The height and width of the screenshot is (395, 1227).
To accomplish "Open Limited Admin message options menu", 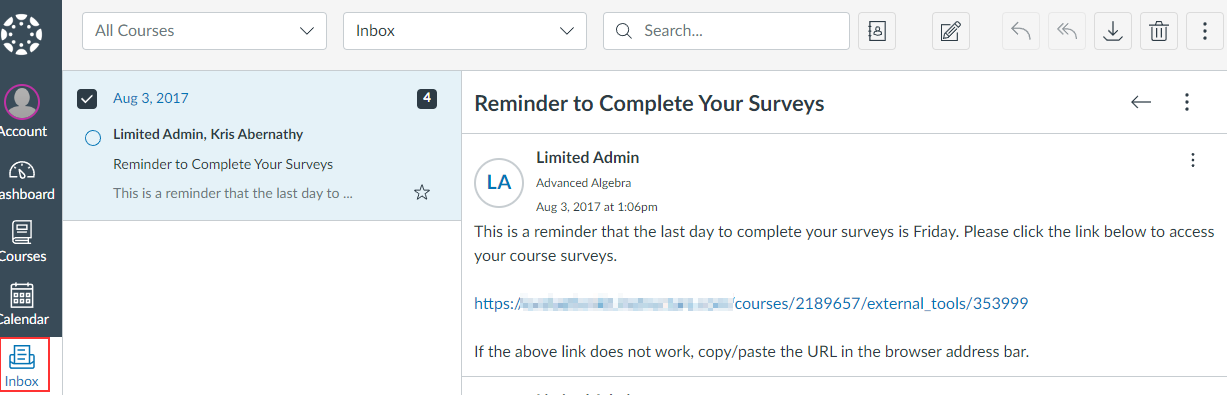I will point(1192,160).
